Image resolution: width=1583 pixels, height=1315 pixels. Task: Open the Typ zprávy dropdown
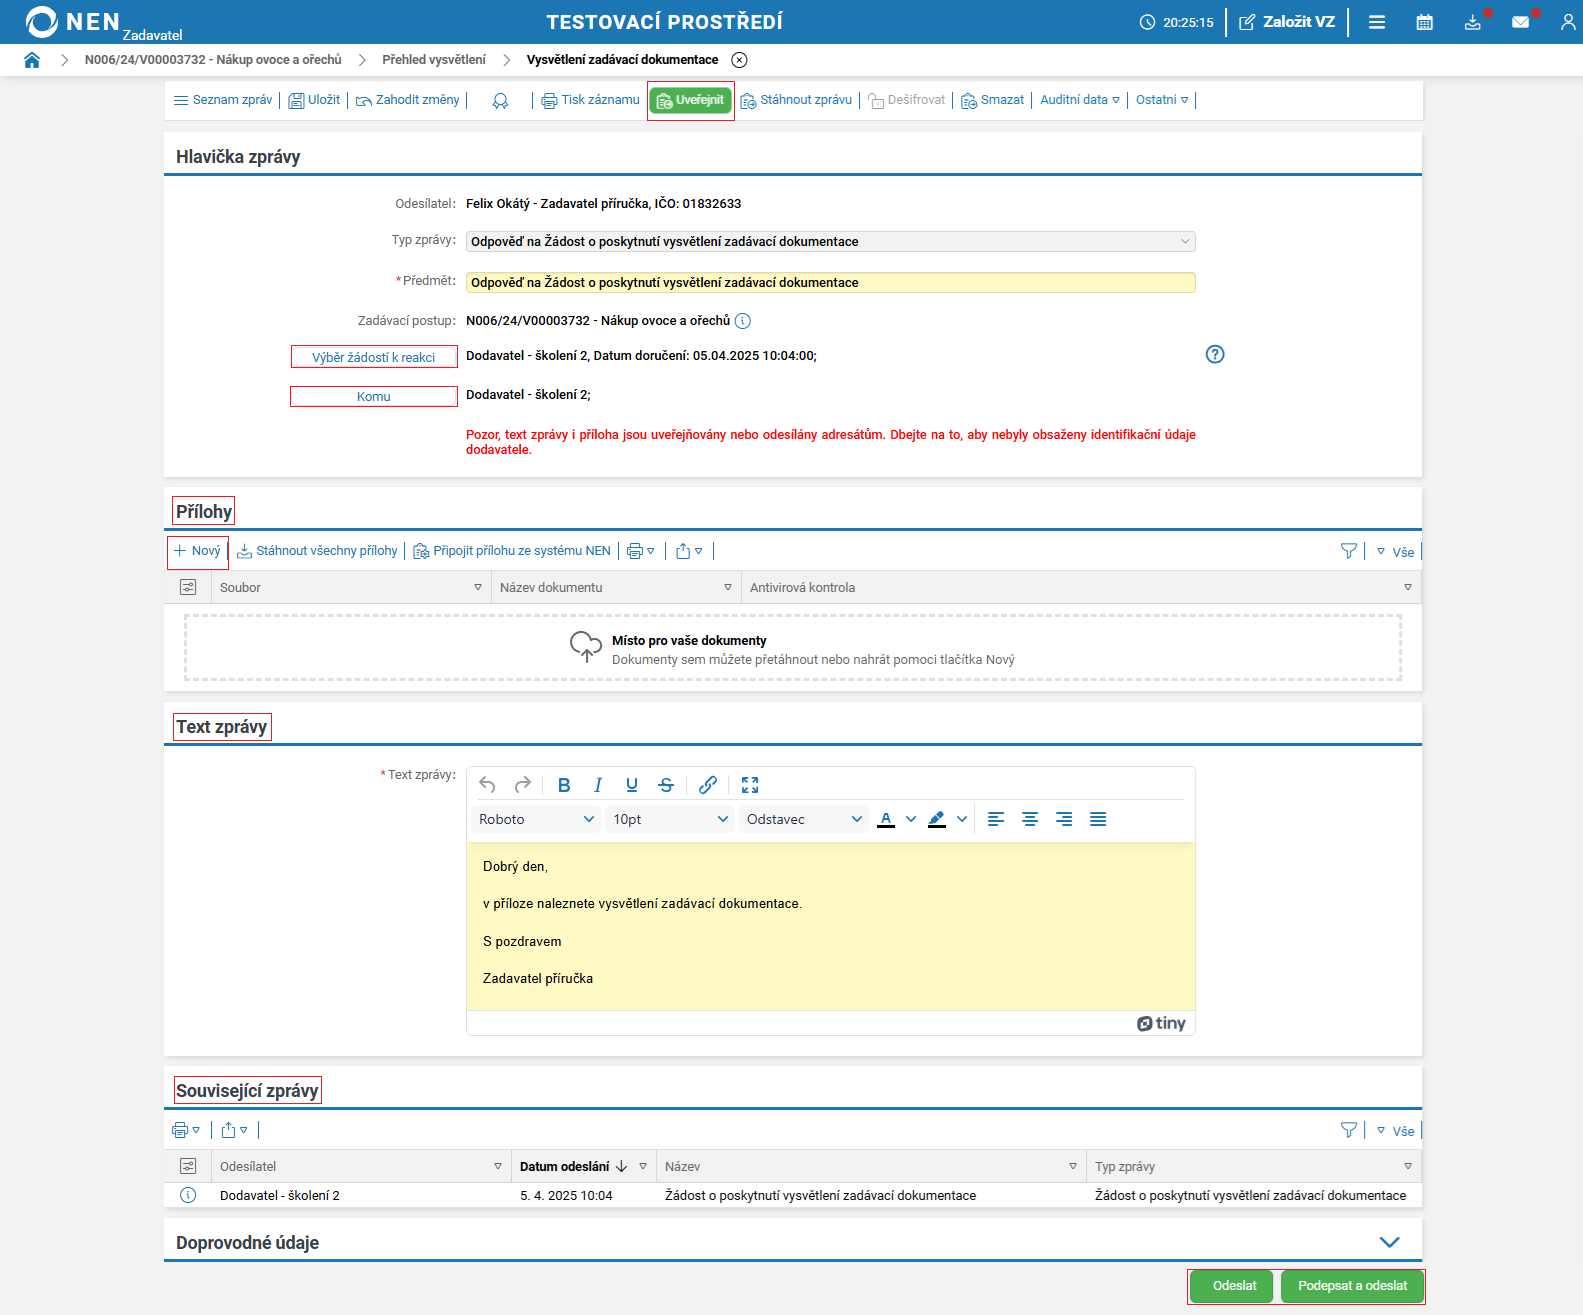click(x=830, y=242)
